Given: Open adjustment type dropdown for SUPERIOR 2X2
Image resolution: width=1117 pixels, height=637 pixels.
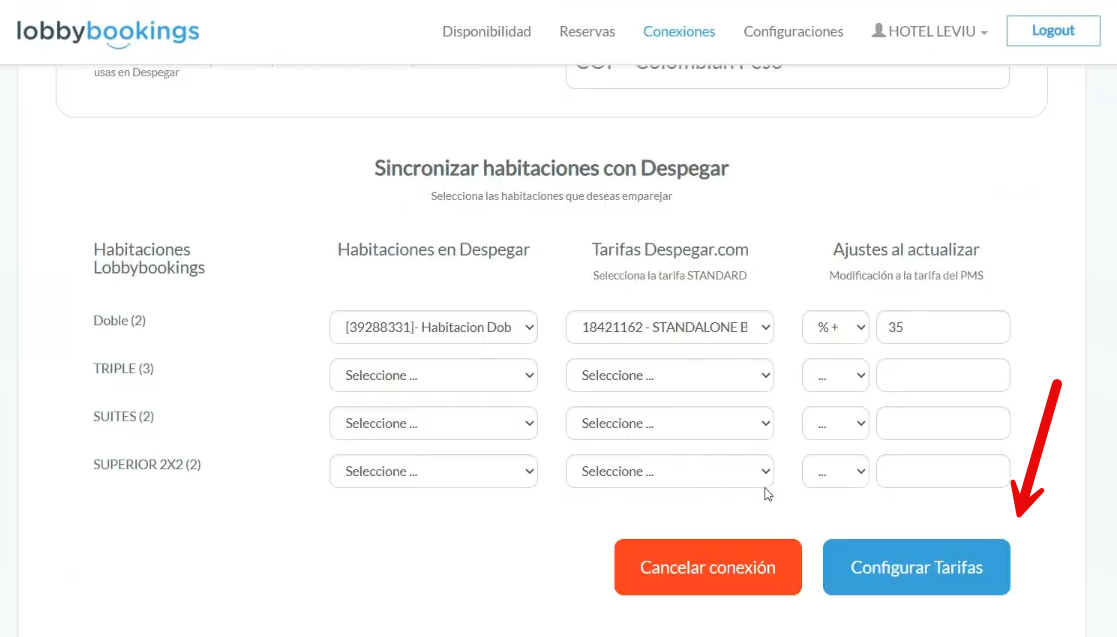Looking at the screenshot, I should (836, 471).
